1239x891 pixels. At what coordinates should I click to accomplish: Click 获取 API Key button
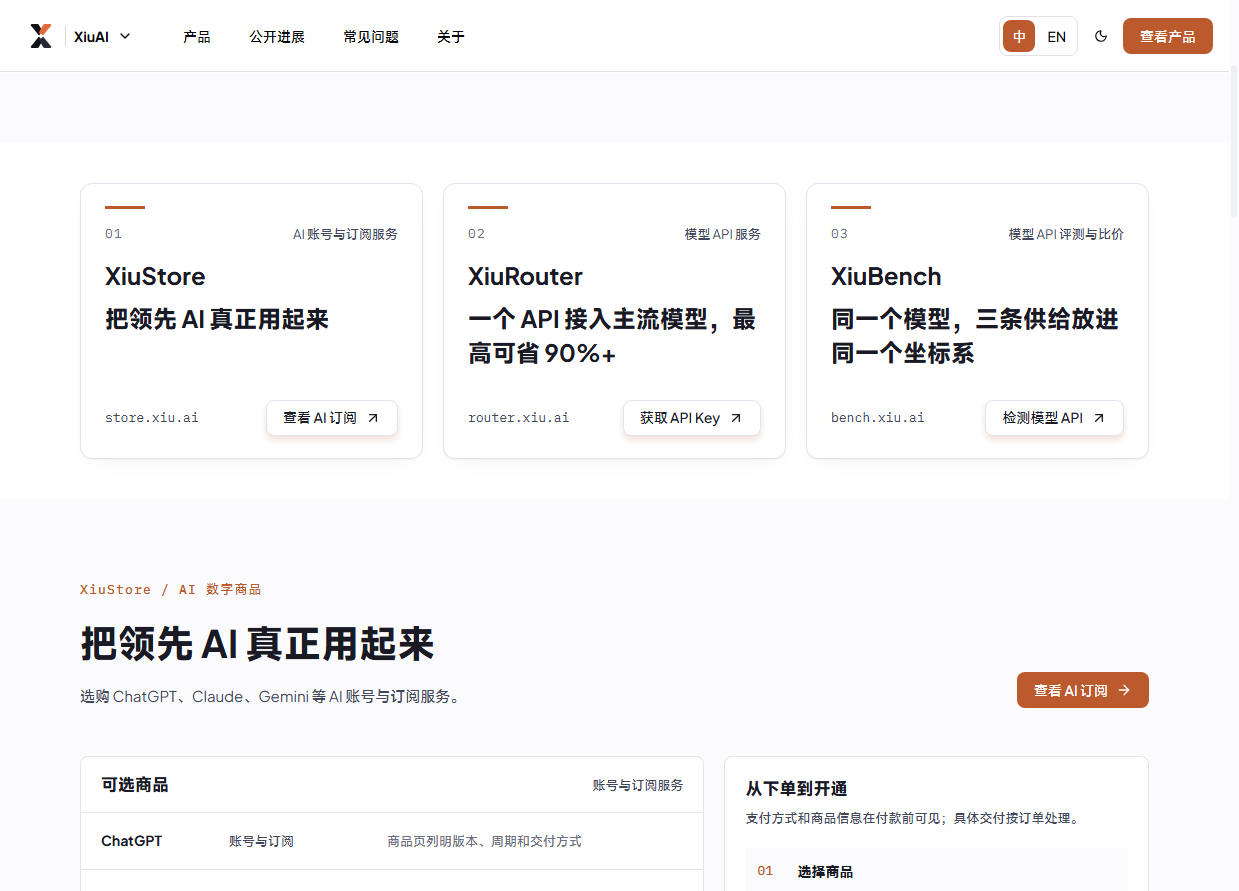[x=691, y=418]
